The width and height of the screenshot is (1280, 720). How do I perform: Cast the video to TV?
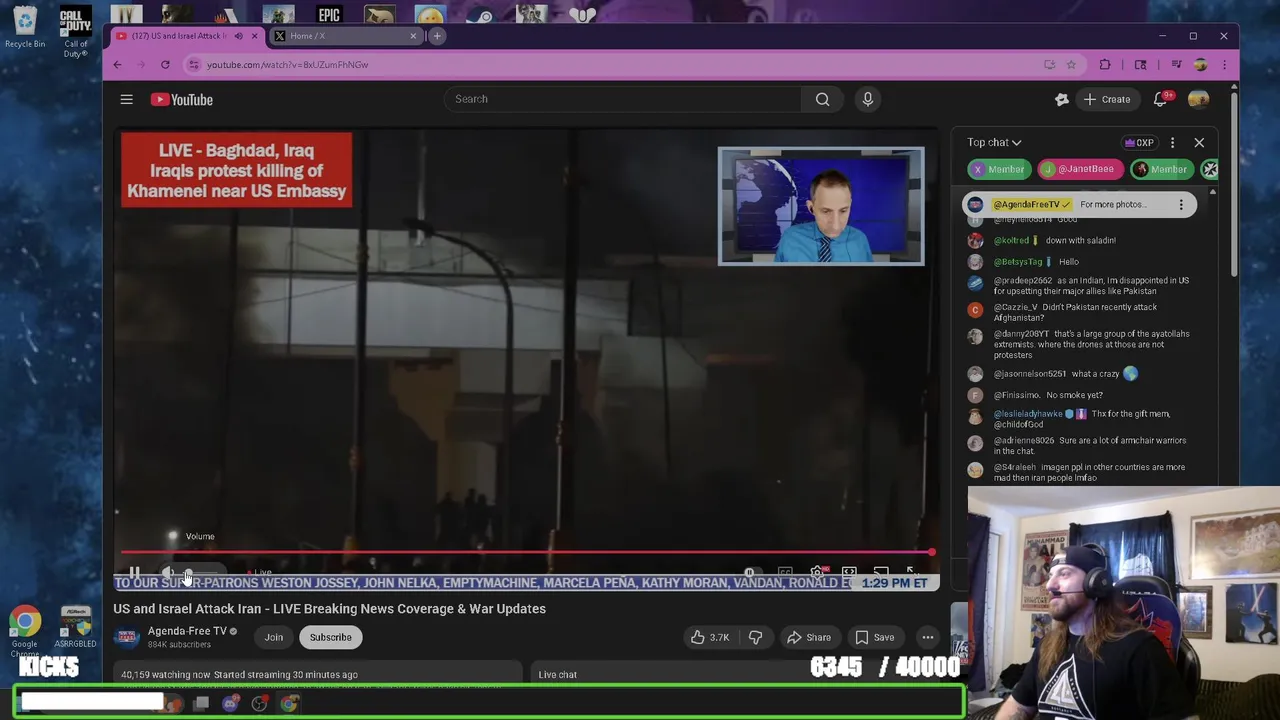[880, 573]
